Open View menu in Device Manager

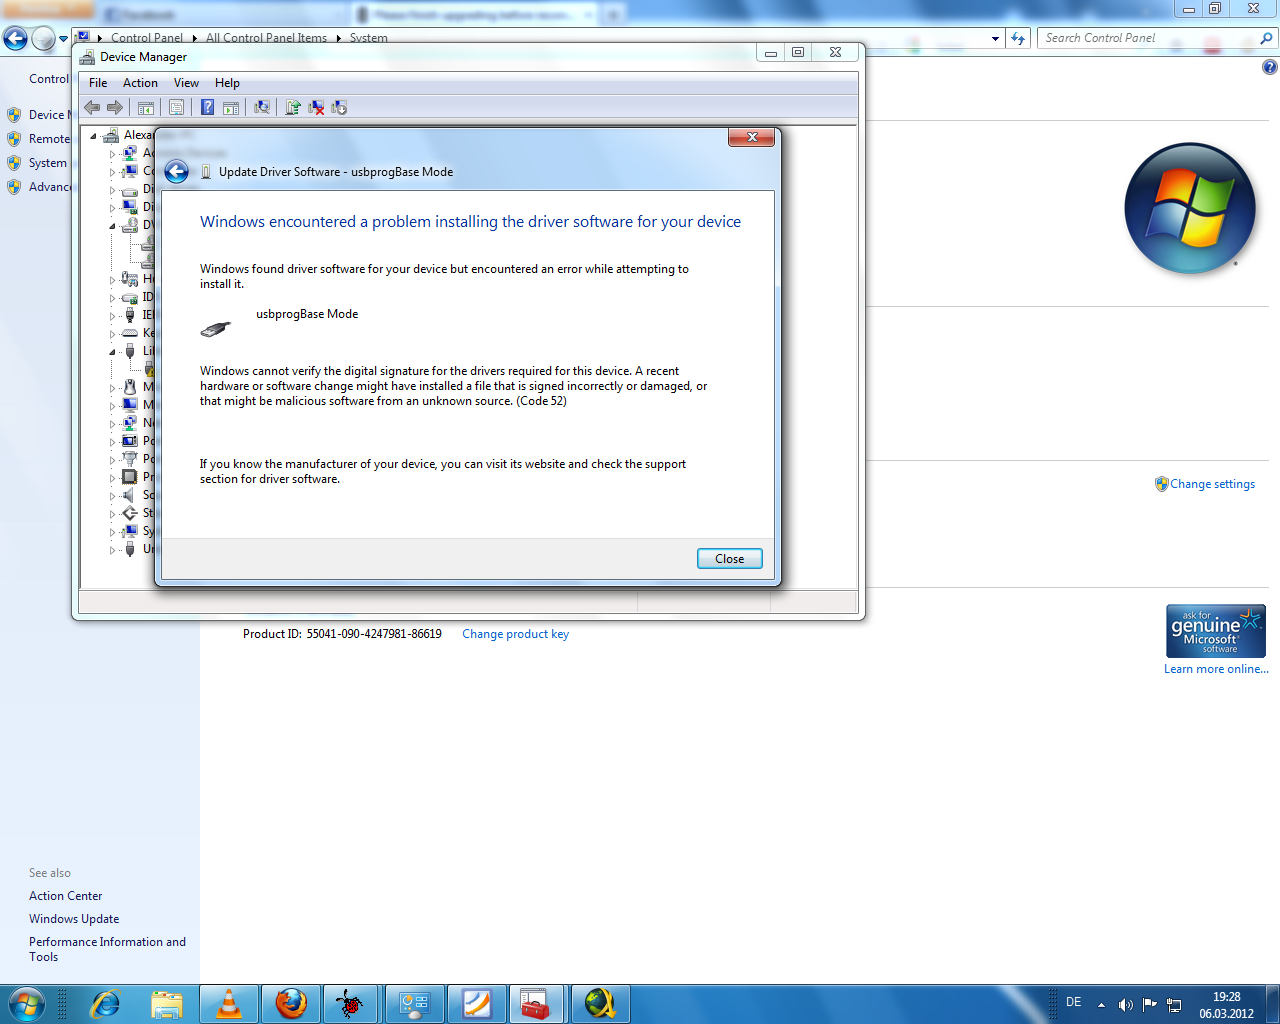coord(186,83)
